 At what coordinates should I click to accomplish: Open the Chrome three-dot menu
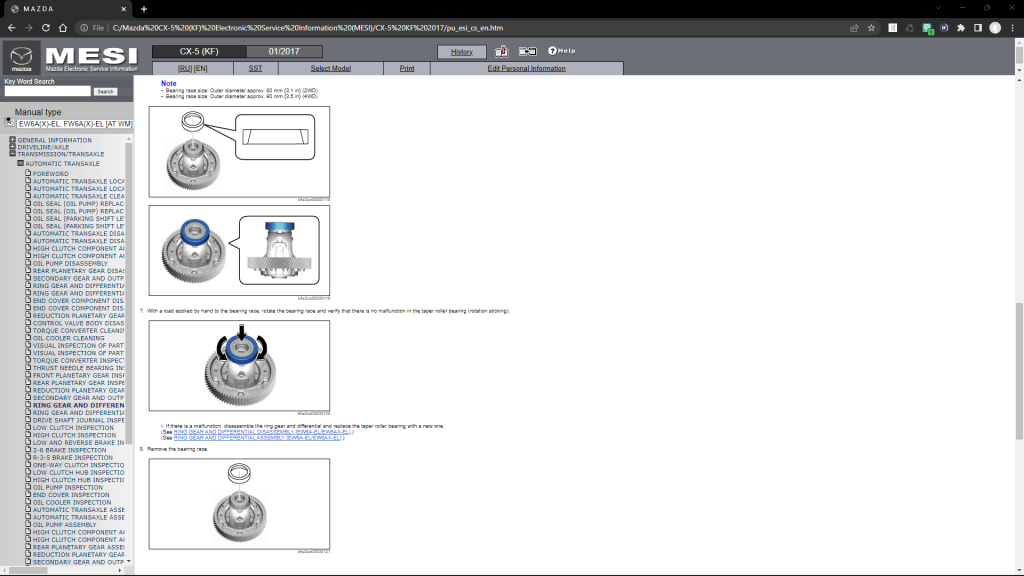(1012, 28)
